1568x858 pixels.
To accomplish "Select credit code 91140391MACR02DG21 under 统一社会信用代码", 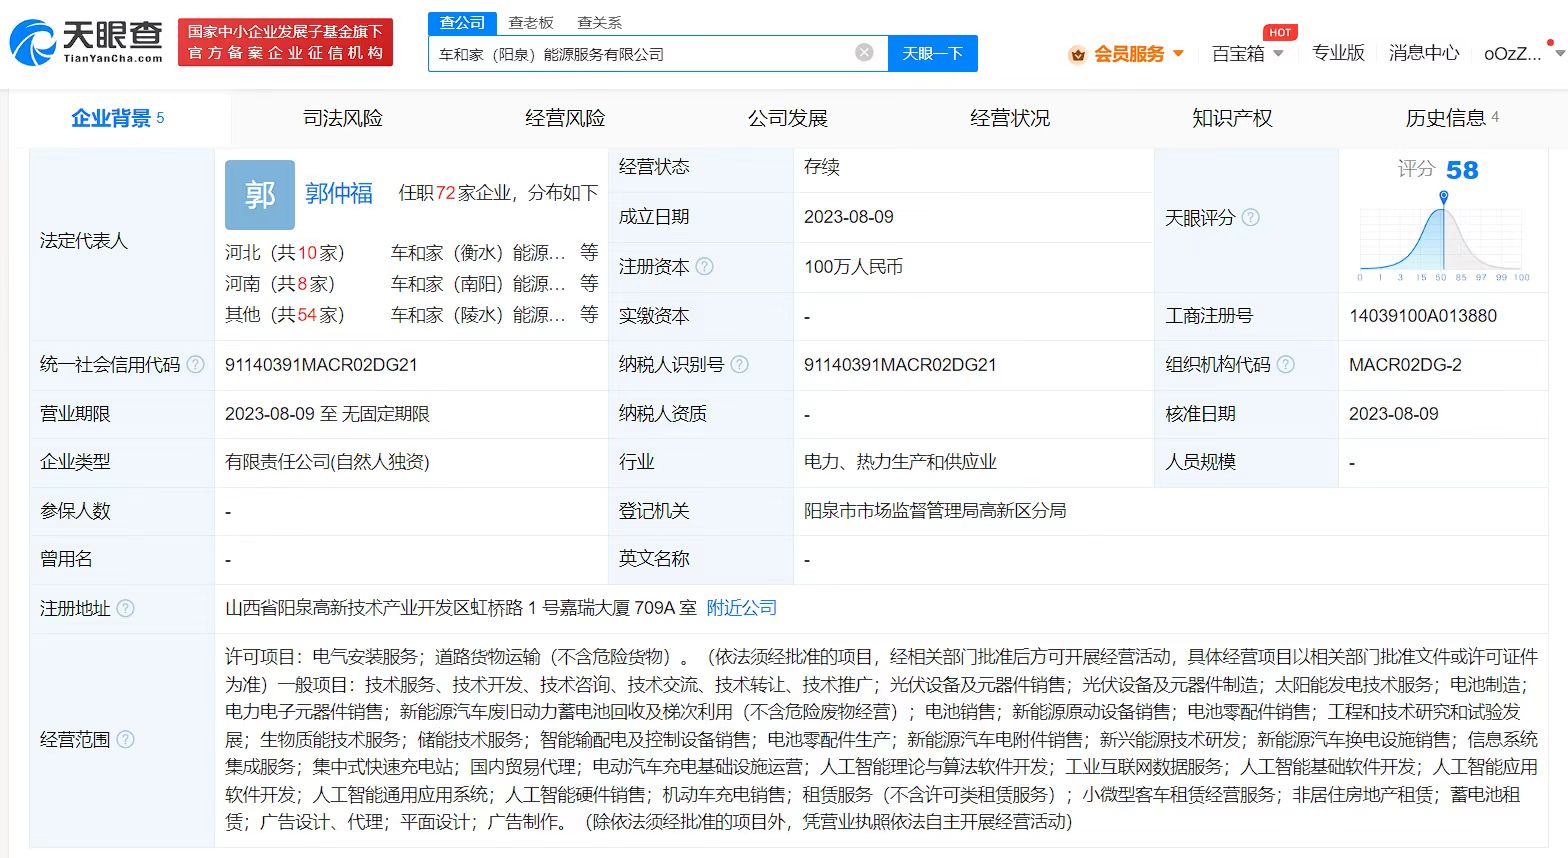I will tap(321, 365).
